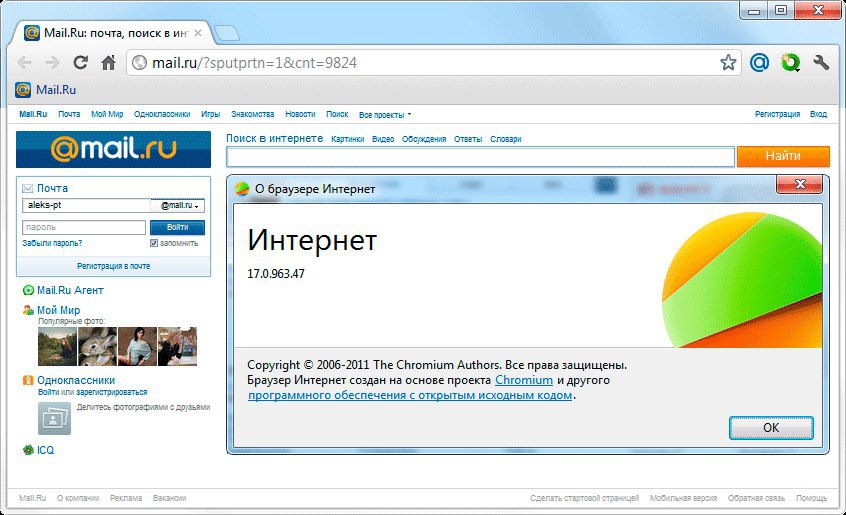Toggle the запомнить checkbox
This screenshot has width=846, height=515.
click(x=154, y=243)
